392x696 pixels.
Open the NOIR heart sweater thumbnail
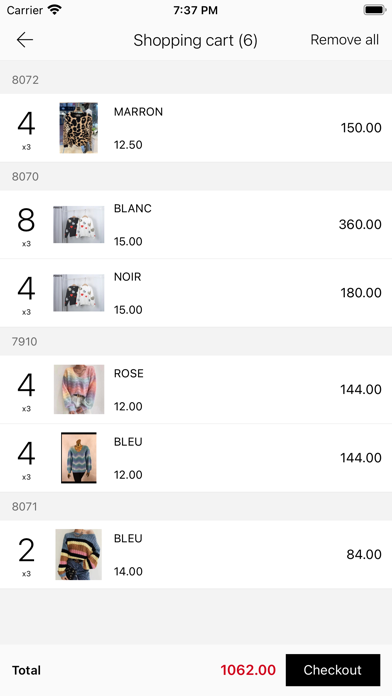pyautogui.click(x=79, y=293)
